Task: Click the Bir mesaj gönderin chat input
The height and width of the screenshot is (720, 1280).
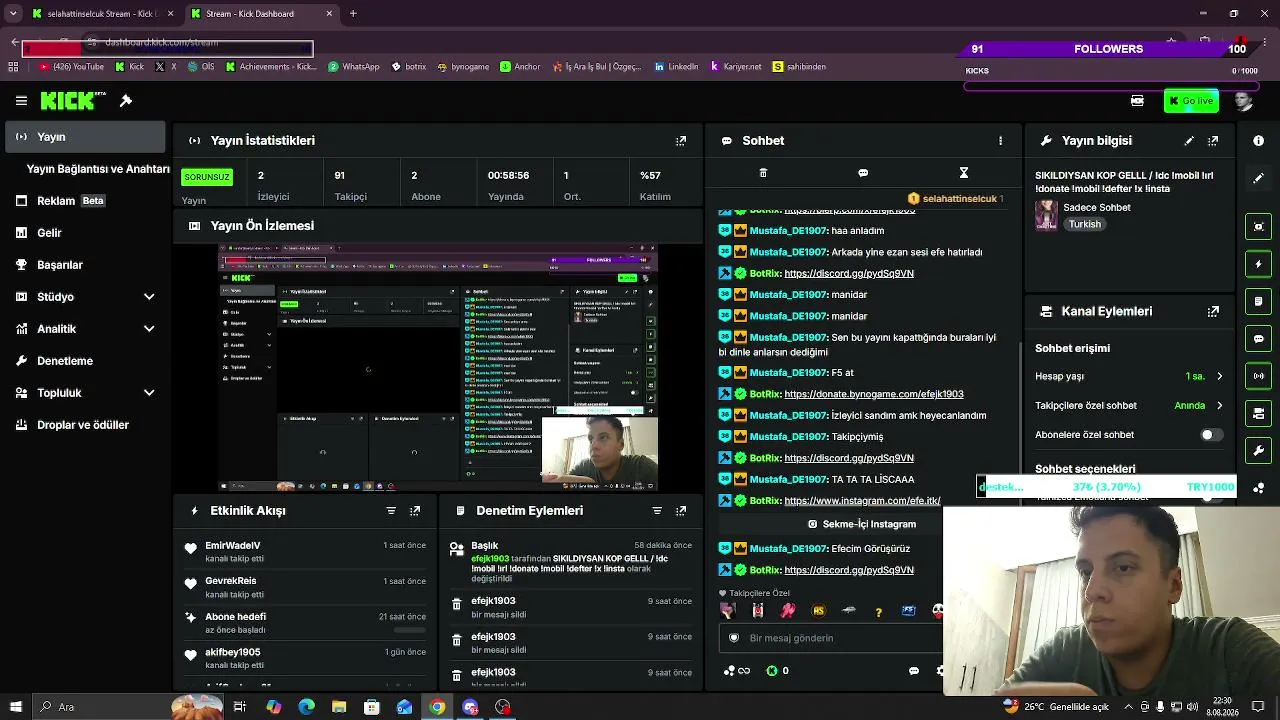Action: (832, 638)
